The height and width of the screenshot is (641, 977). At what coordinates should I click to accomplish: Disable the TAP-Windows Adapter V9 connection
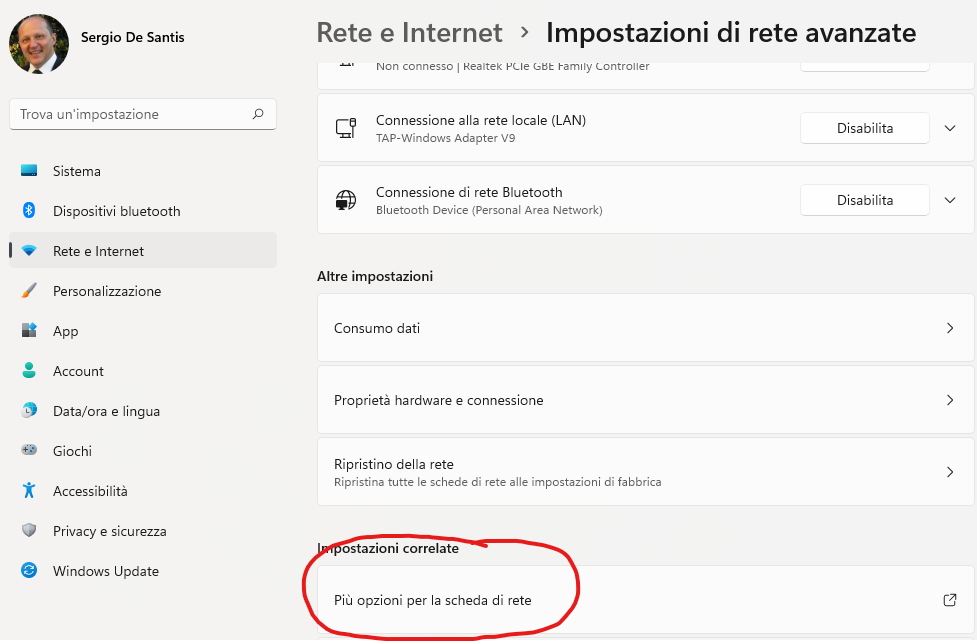pos(865,128)
